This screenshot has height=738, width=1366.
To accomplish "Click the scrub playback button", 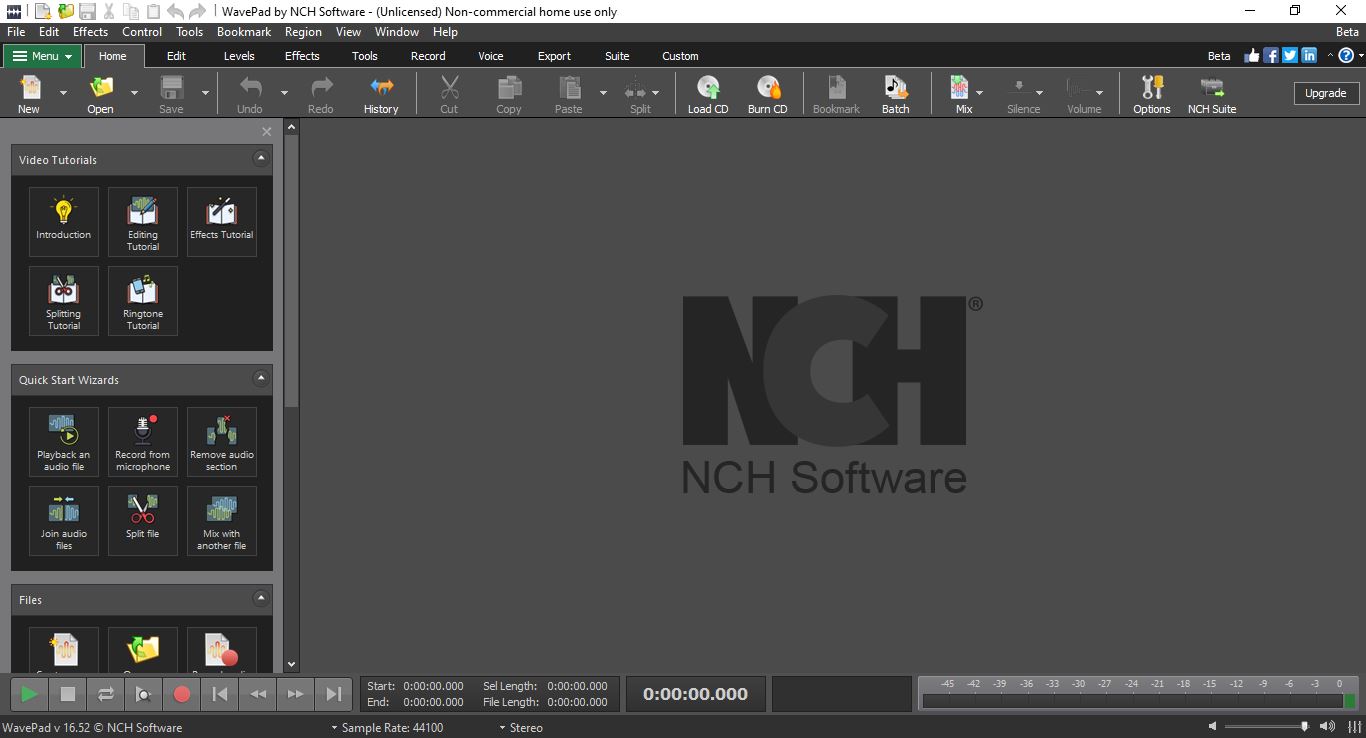I will coord(143,693).
